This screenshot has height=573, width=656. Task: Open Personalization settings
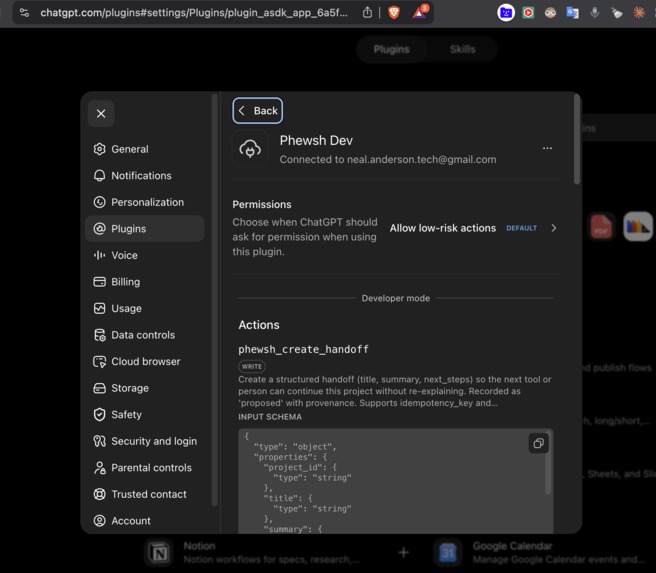[144, 202]
